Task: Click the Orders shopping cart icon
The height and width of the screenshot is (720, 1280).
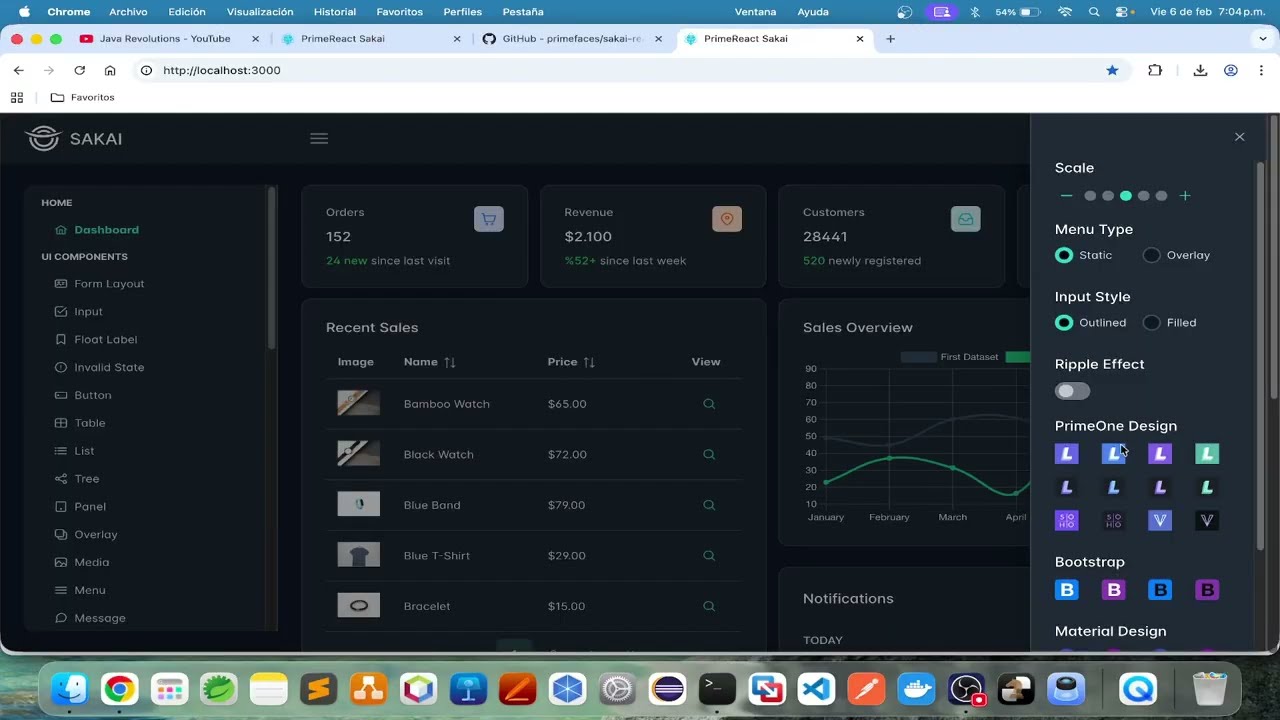Action: coord(489,219)
